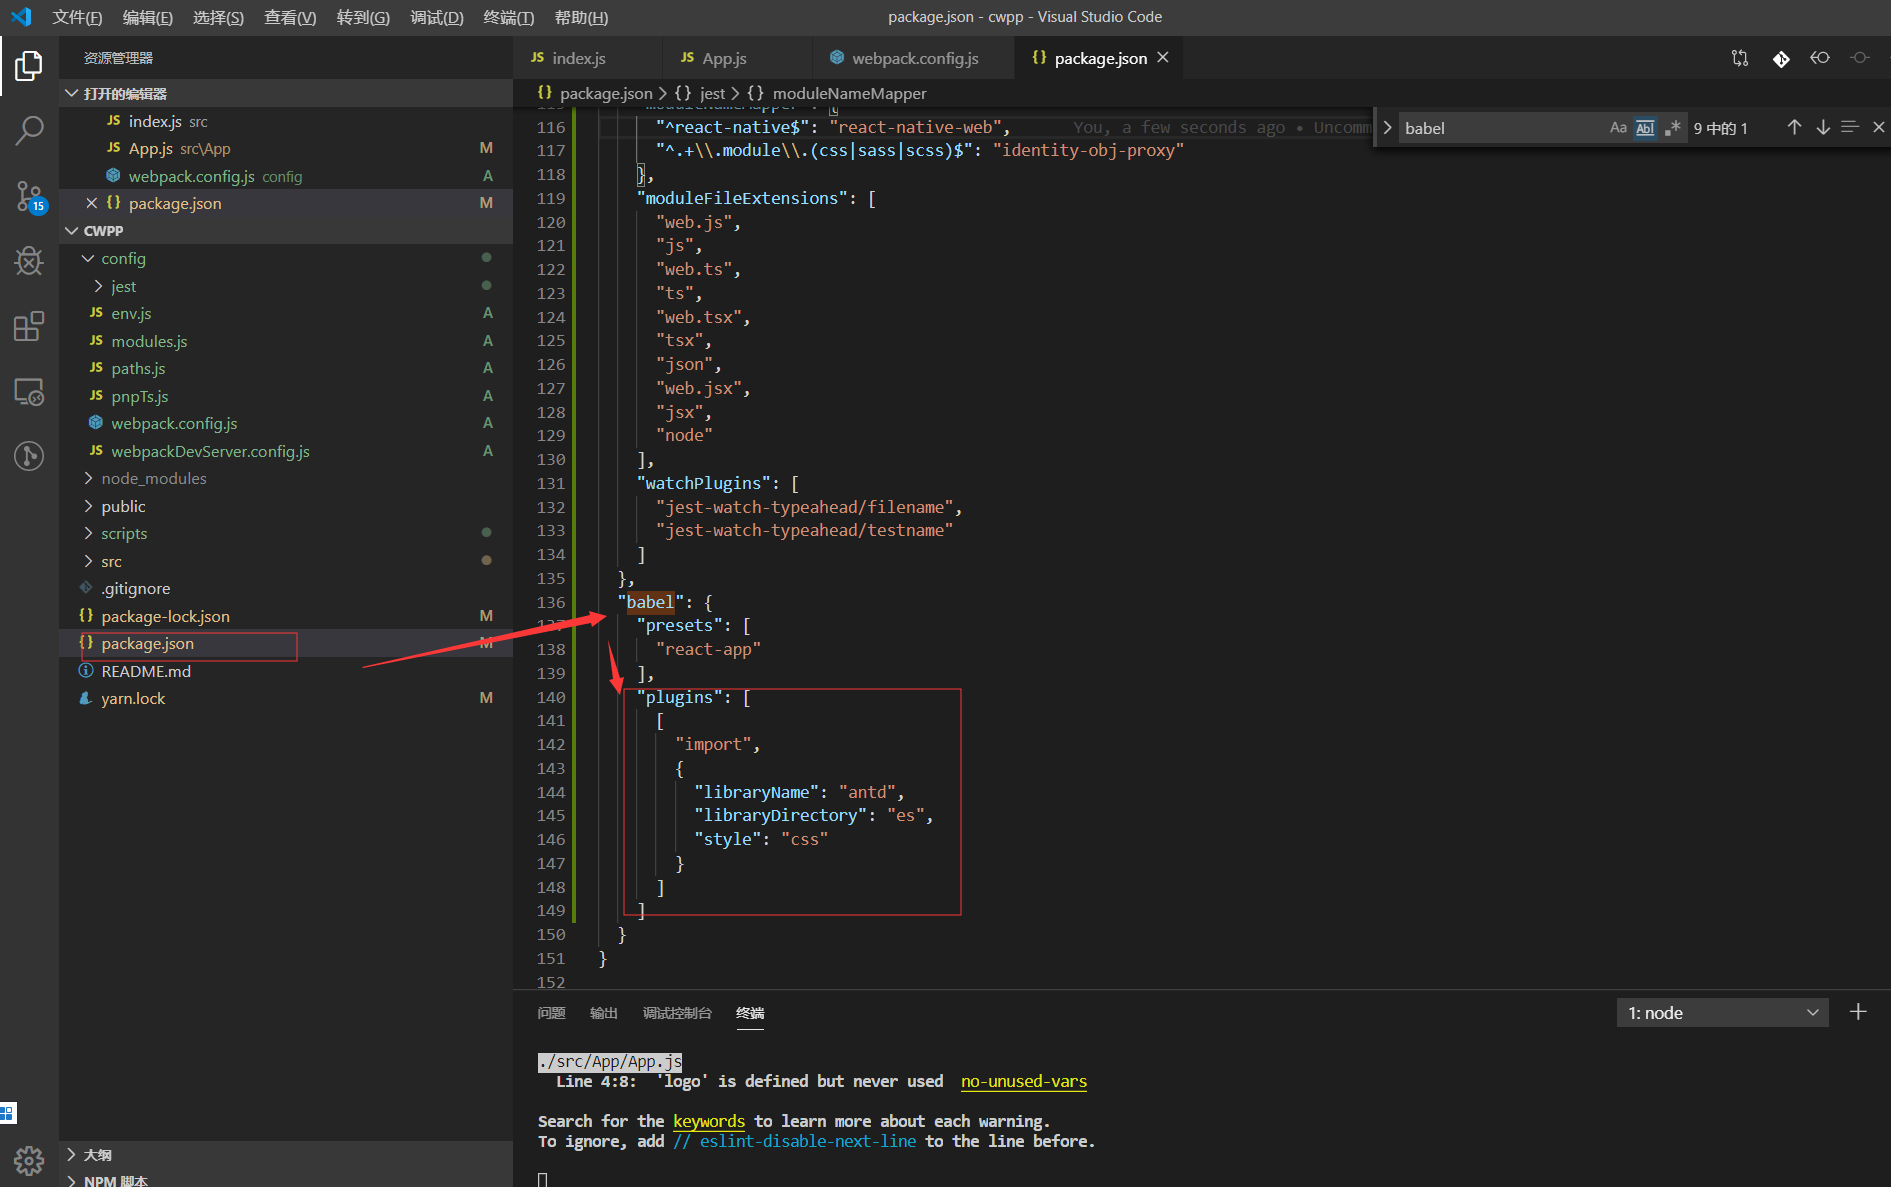Click the no-unused-vars link in terminal
The width and height of the screenshot is (1891, 1187).
1023,1082
